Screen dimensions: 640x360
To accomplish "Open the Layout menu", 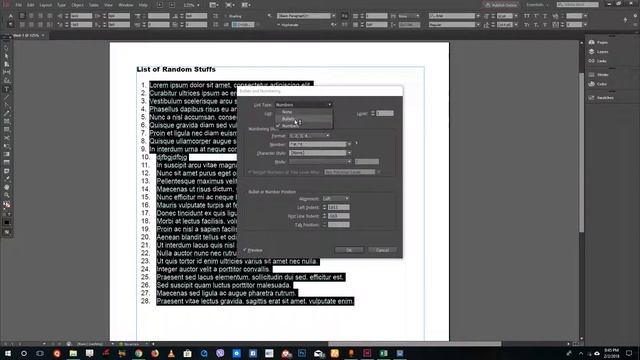I will (45, 5).
